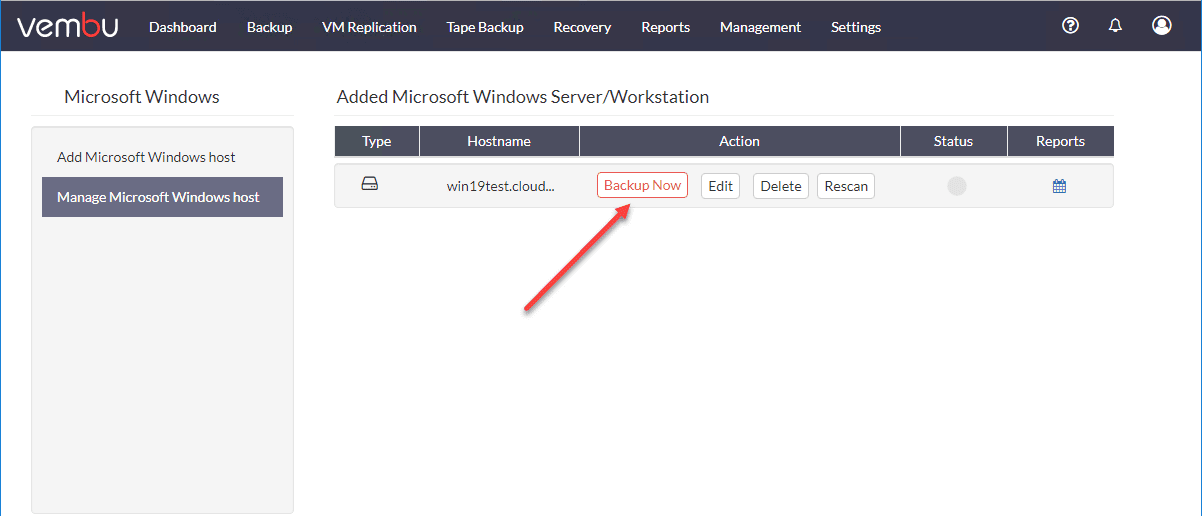Screen dimensions: 1202x516
Task: Rescan the win19test host
Action: click(x=846, y=186)
